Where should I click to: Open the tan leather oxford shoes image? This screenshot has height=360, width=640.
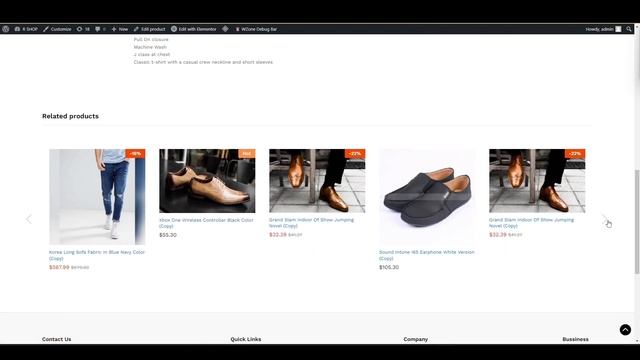pyautogui.click(x=207, y=181)
